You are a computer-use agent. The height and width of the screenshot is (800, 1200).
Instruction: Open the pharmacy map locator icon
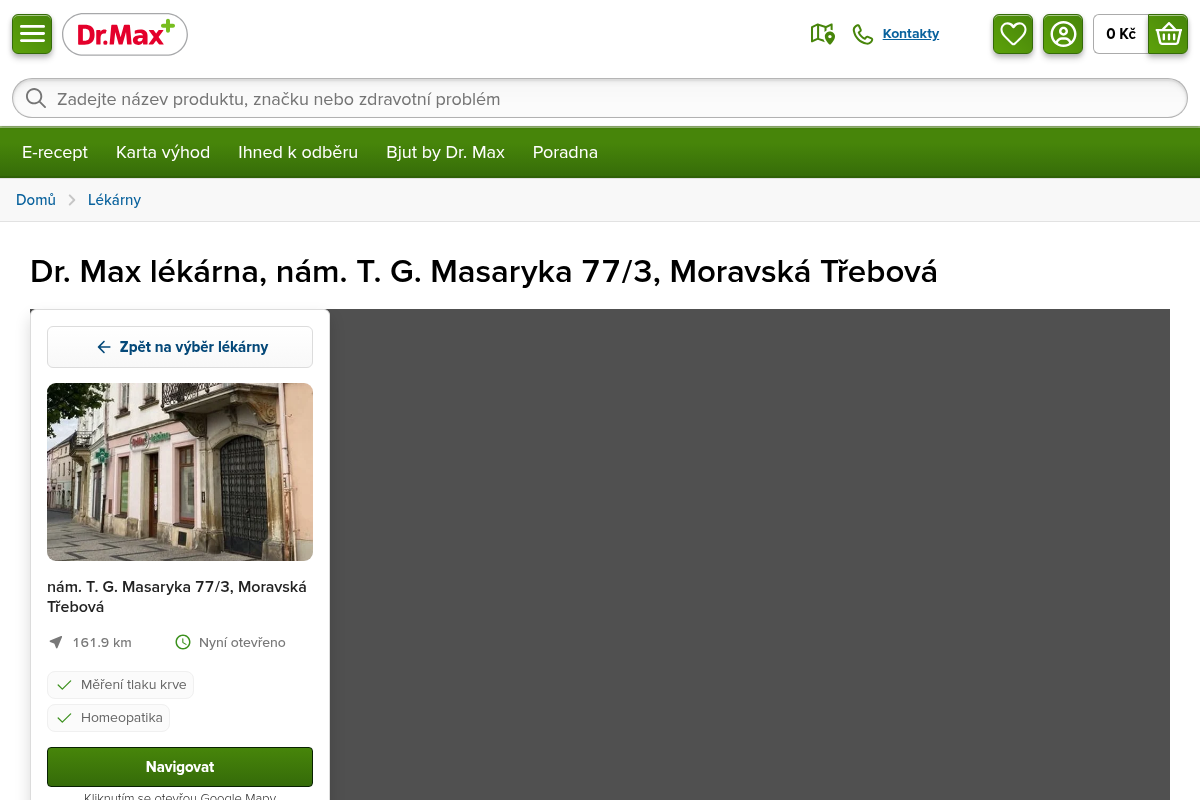click(822, 34)
